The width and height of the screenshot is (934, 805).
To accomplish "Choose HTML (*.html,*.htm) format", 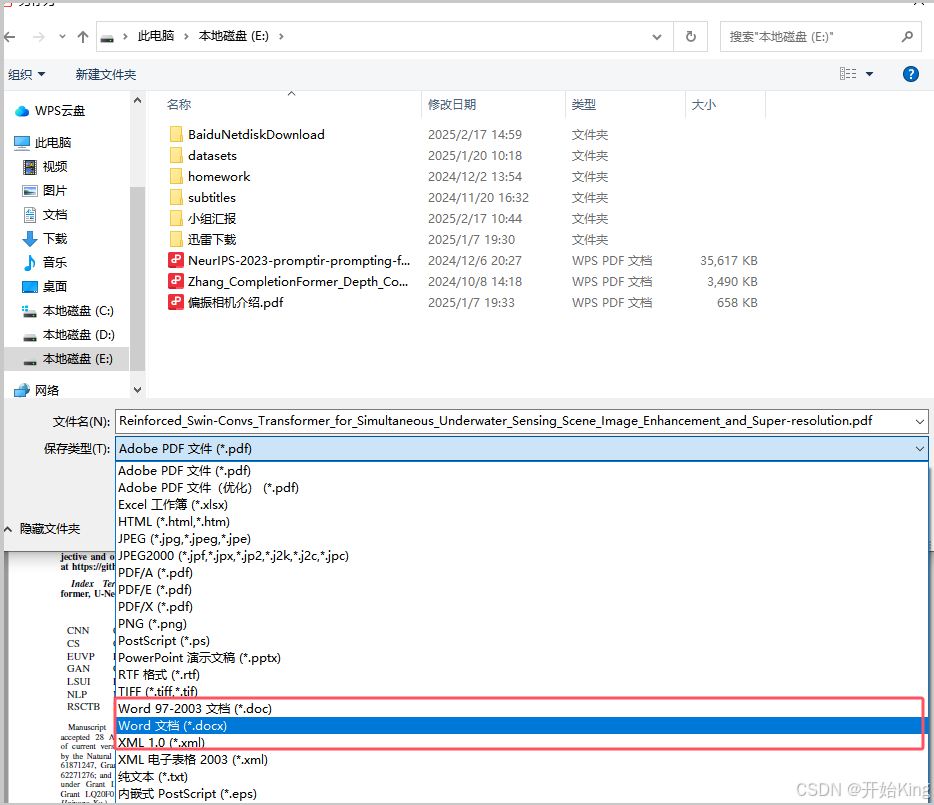I will (x=521, y=522).
